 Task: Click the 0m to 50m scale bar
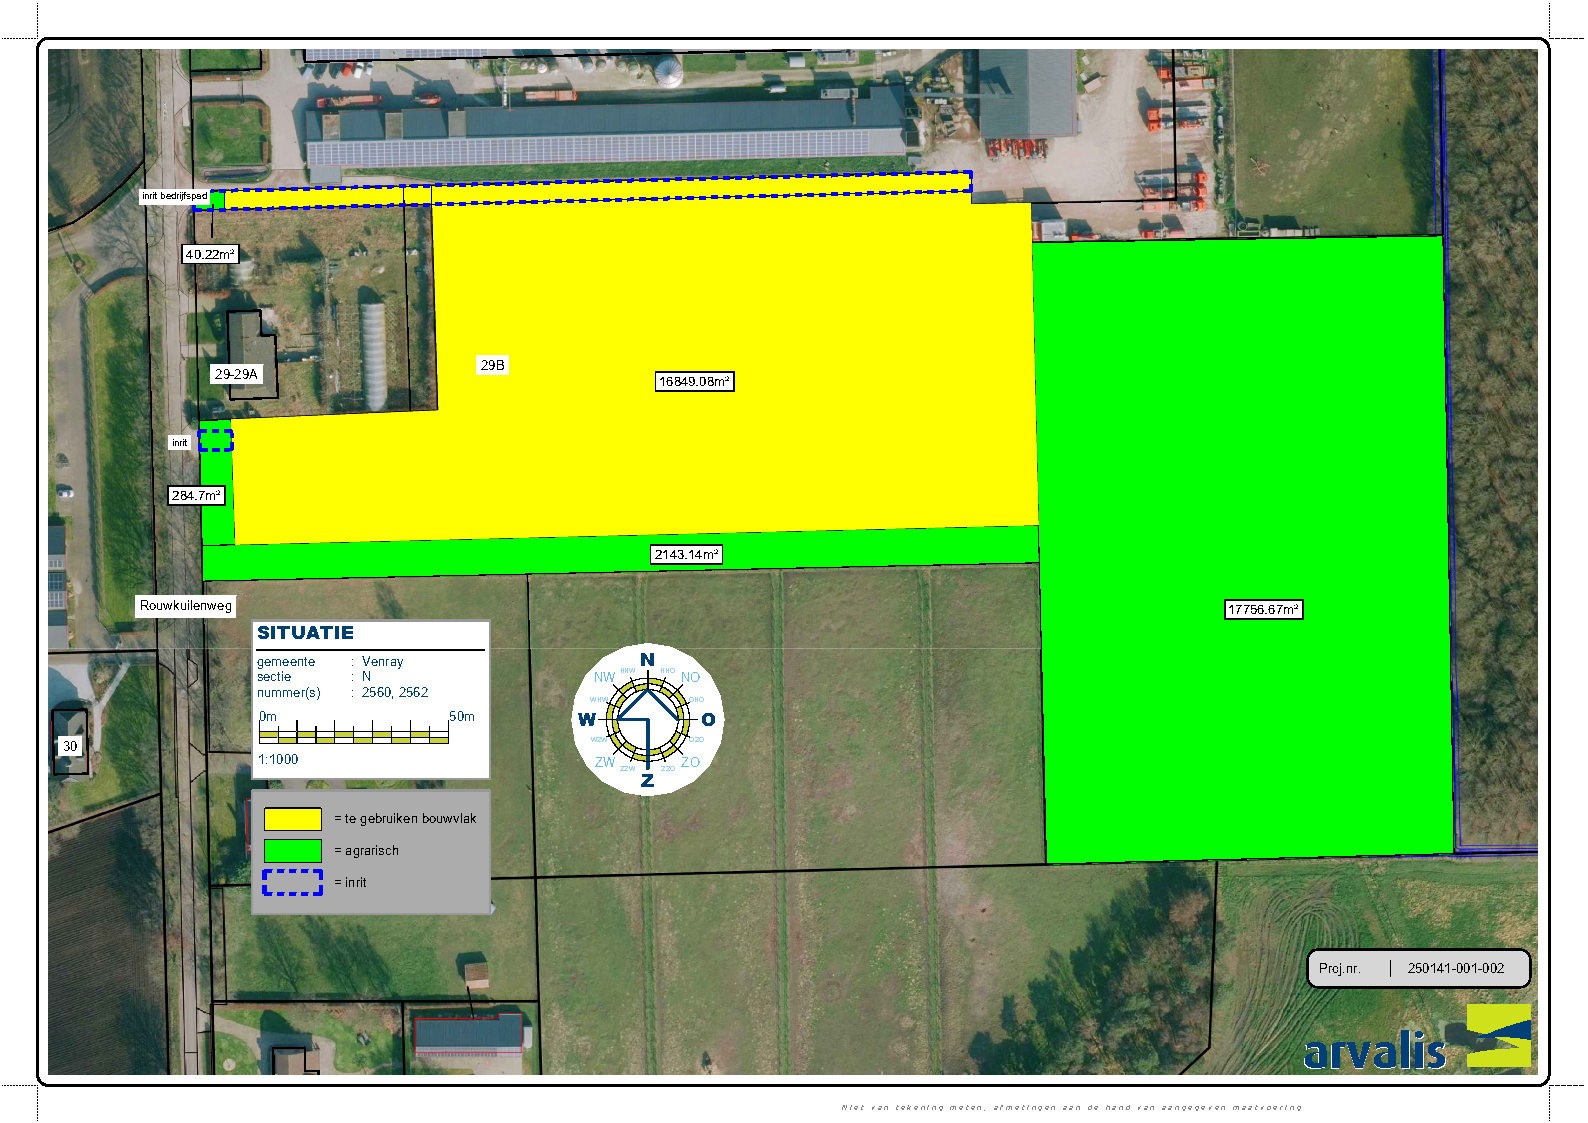pos(354,735)
